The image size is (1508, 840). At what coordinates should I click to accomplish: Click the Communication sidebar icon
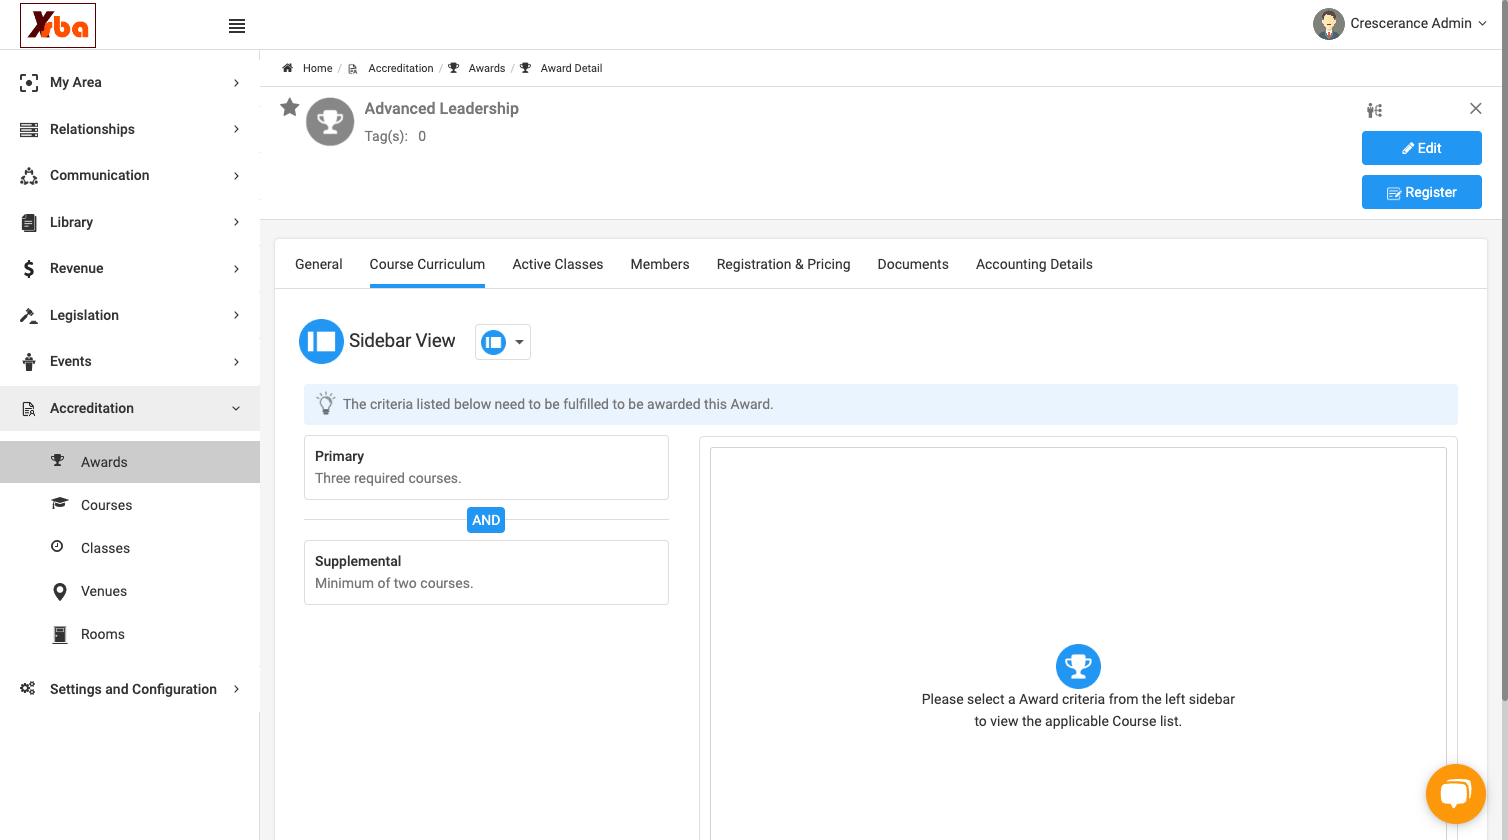[29, 176]
